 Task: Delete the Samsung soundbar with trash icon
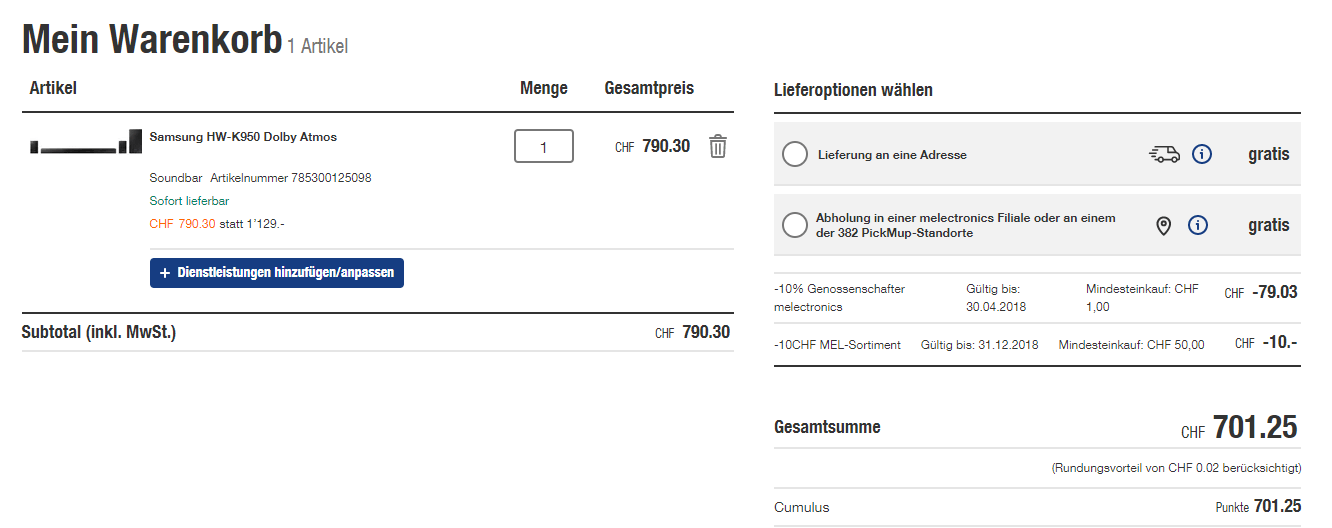pos(717,146)
